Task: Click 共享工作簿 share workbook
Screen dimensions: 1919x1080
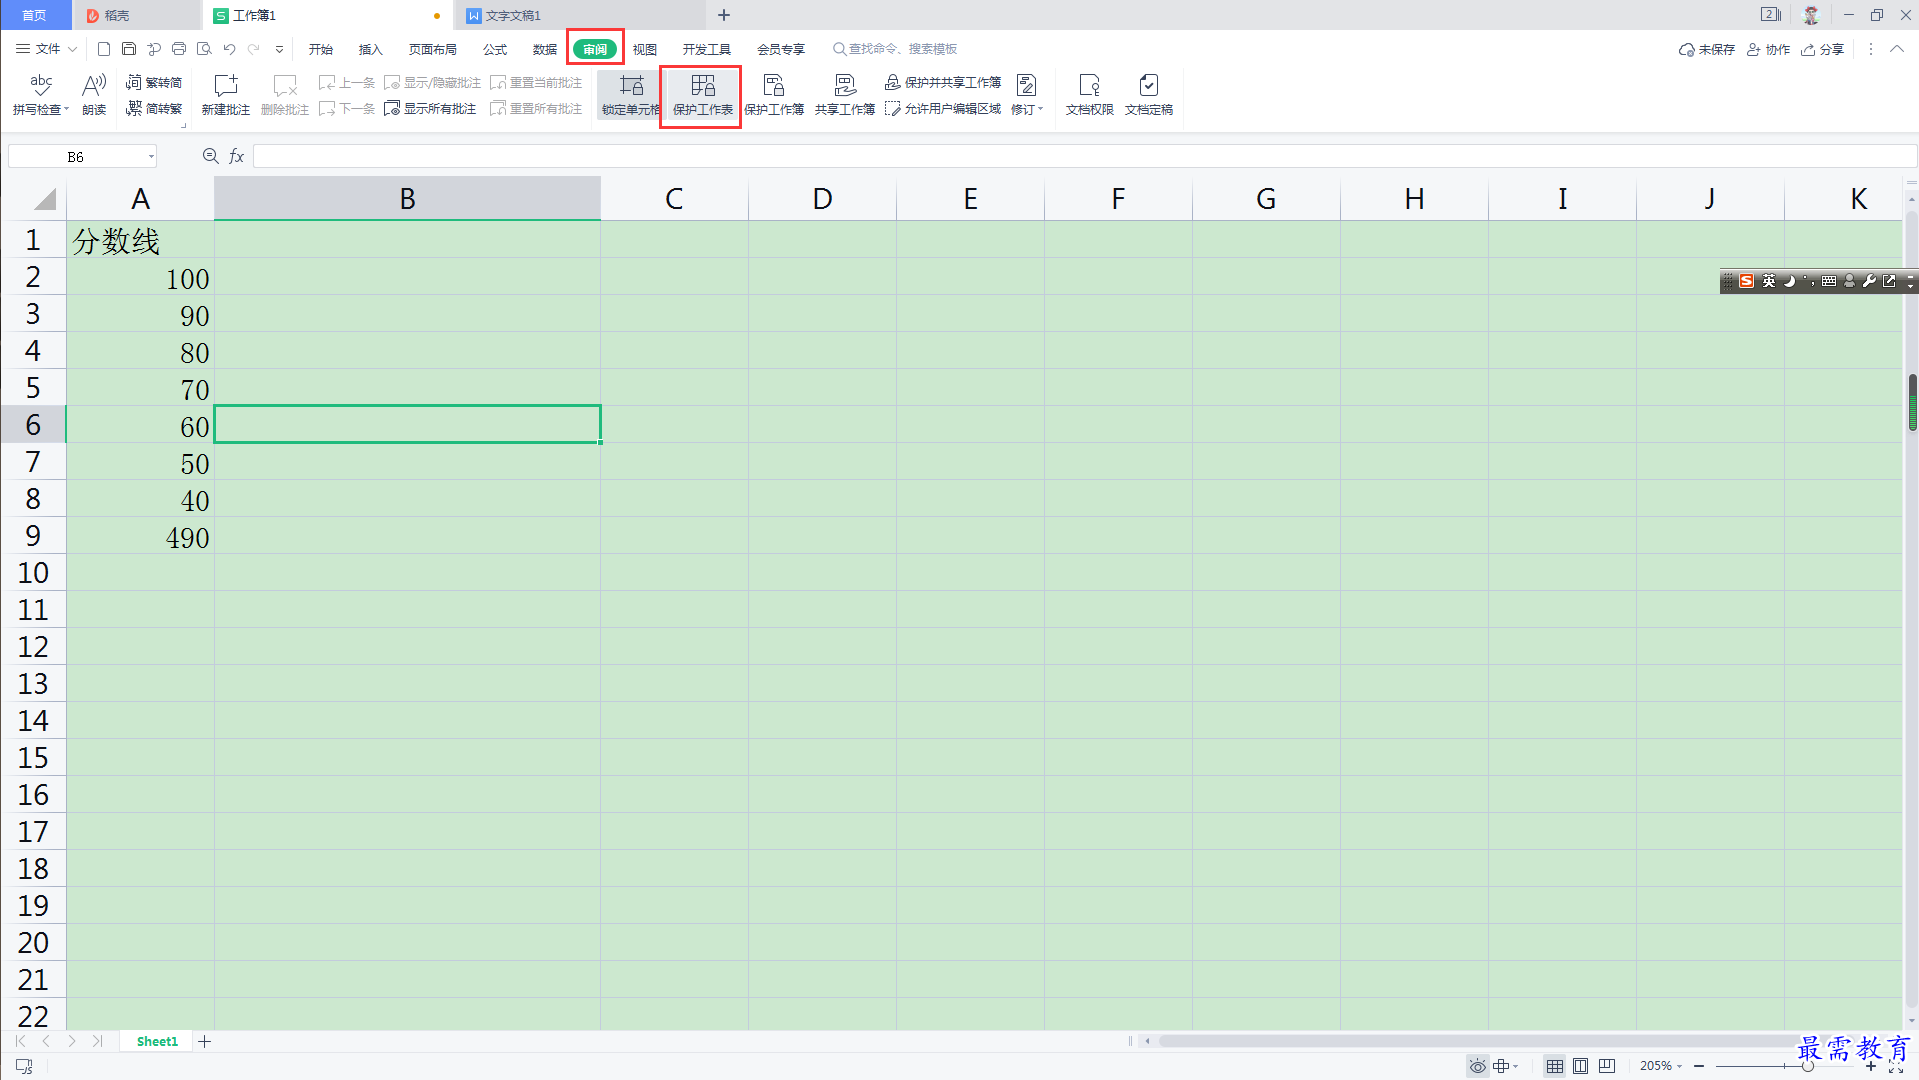Action: pos(845,95)
